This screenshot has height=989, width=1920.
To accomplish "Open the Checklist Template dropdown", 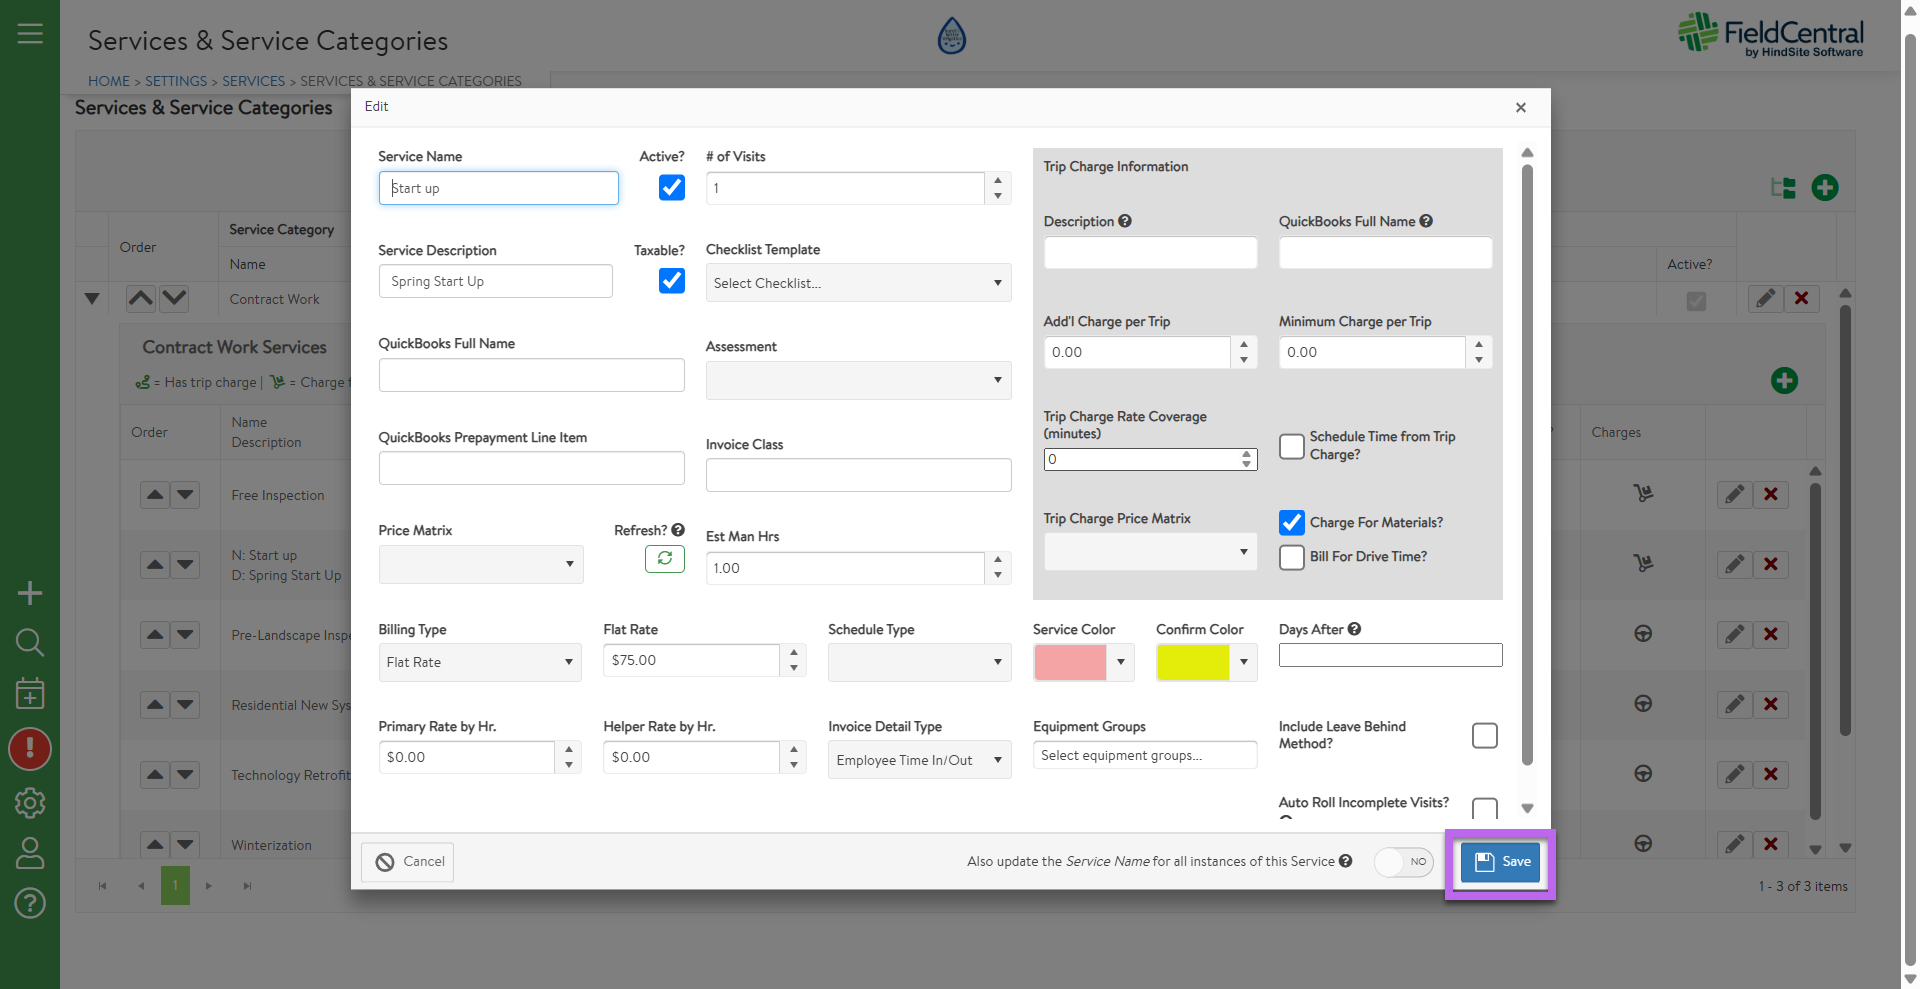I will pyautogui.click(x=858, y=283).
